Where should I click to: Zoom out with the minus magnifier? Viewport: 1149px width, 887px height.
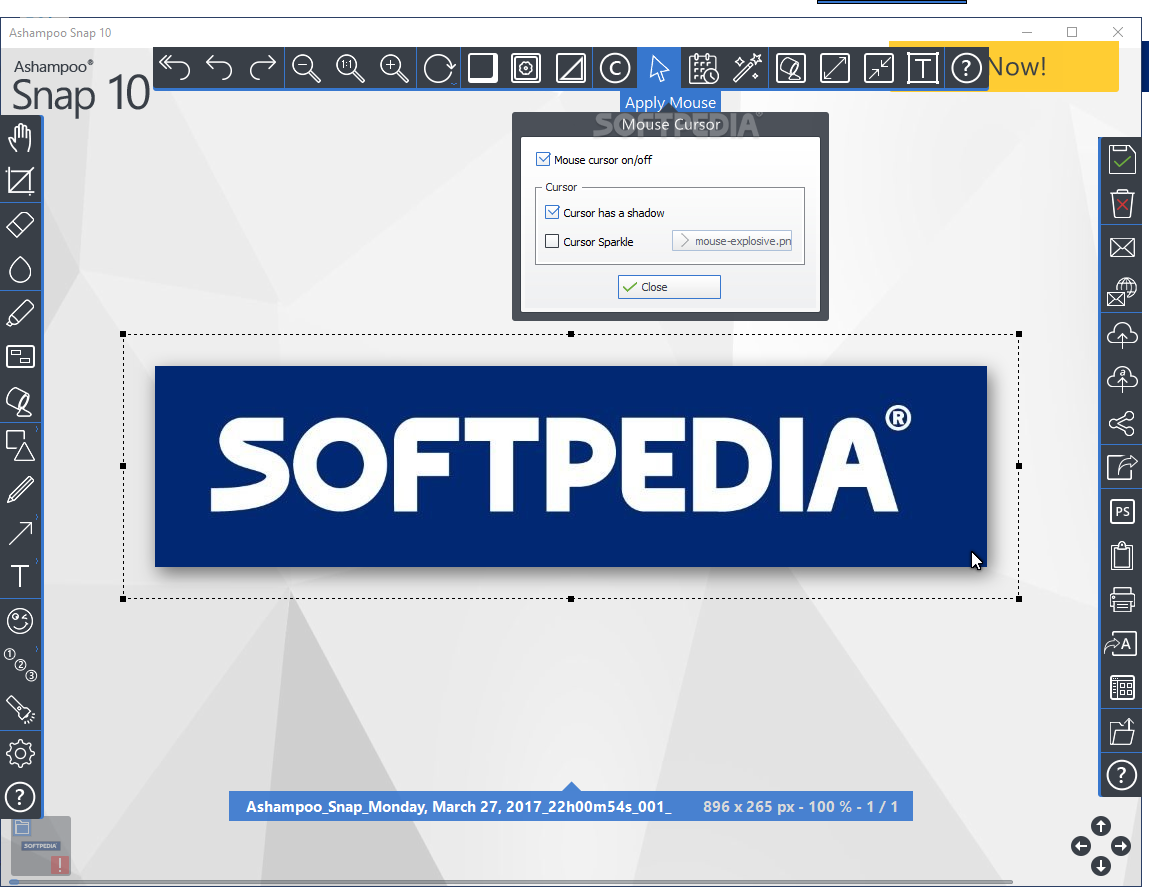pos(306,68)
